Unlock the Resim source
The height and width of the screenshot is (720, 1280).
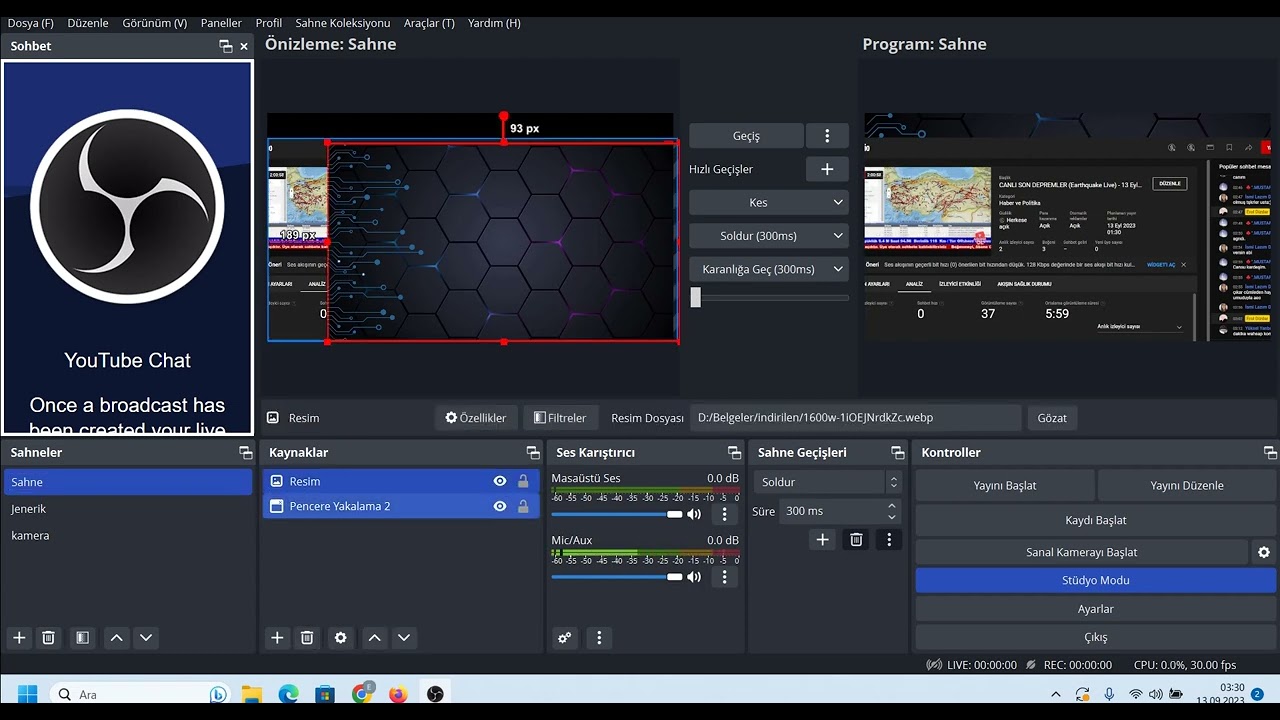click(523, 481)
